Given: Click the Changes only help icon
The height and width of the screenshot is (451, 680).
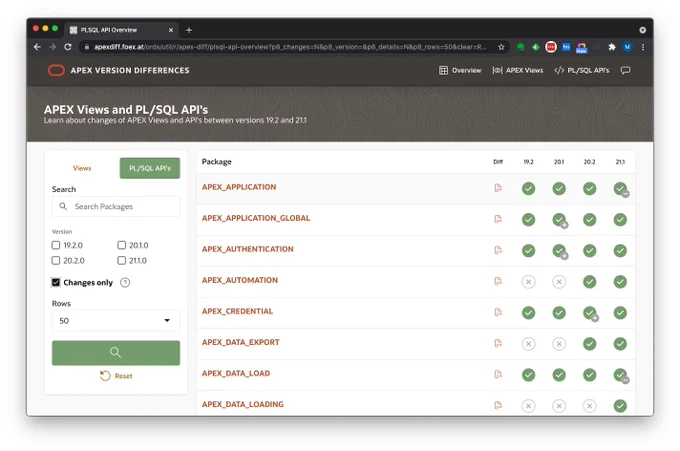Looking at the screenshot, I should (x=125, y=283).
